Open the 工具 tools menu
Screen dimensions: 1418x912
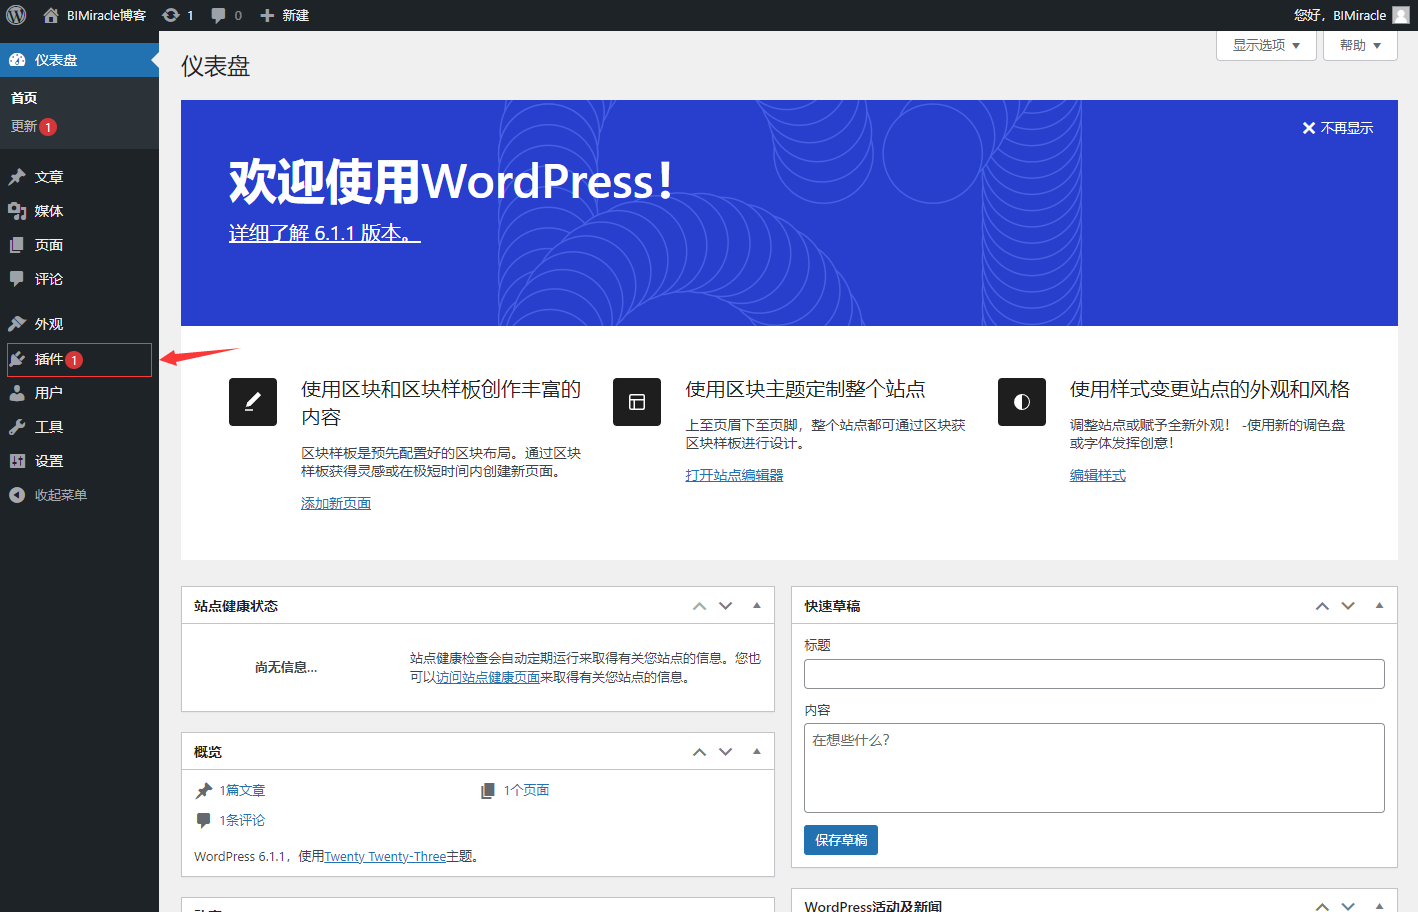(79, 427)
